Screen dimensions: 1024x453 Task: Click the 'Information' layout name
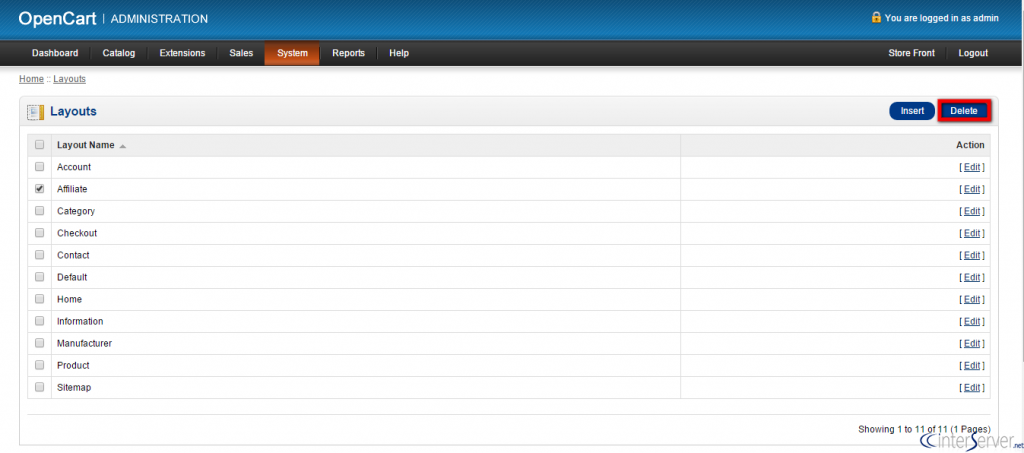pos(80,322)
